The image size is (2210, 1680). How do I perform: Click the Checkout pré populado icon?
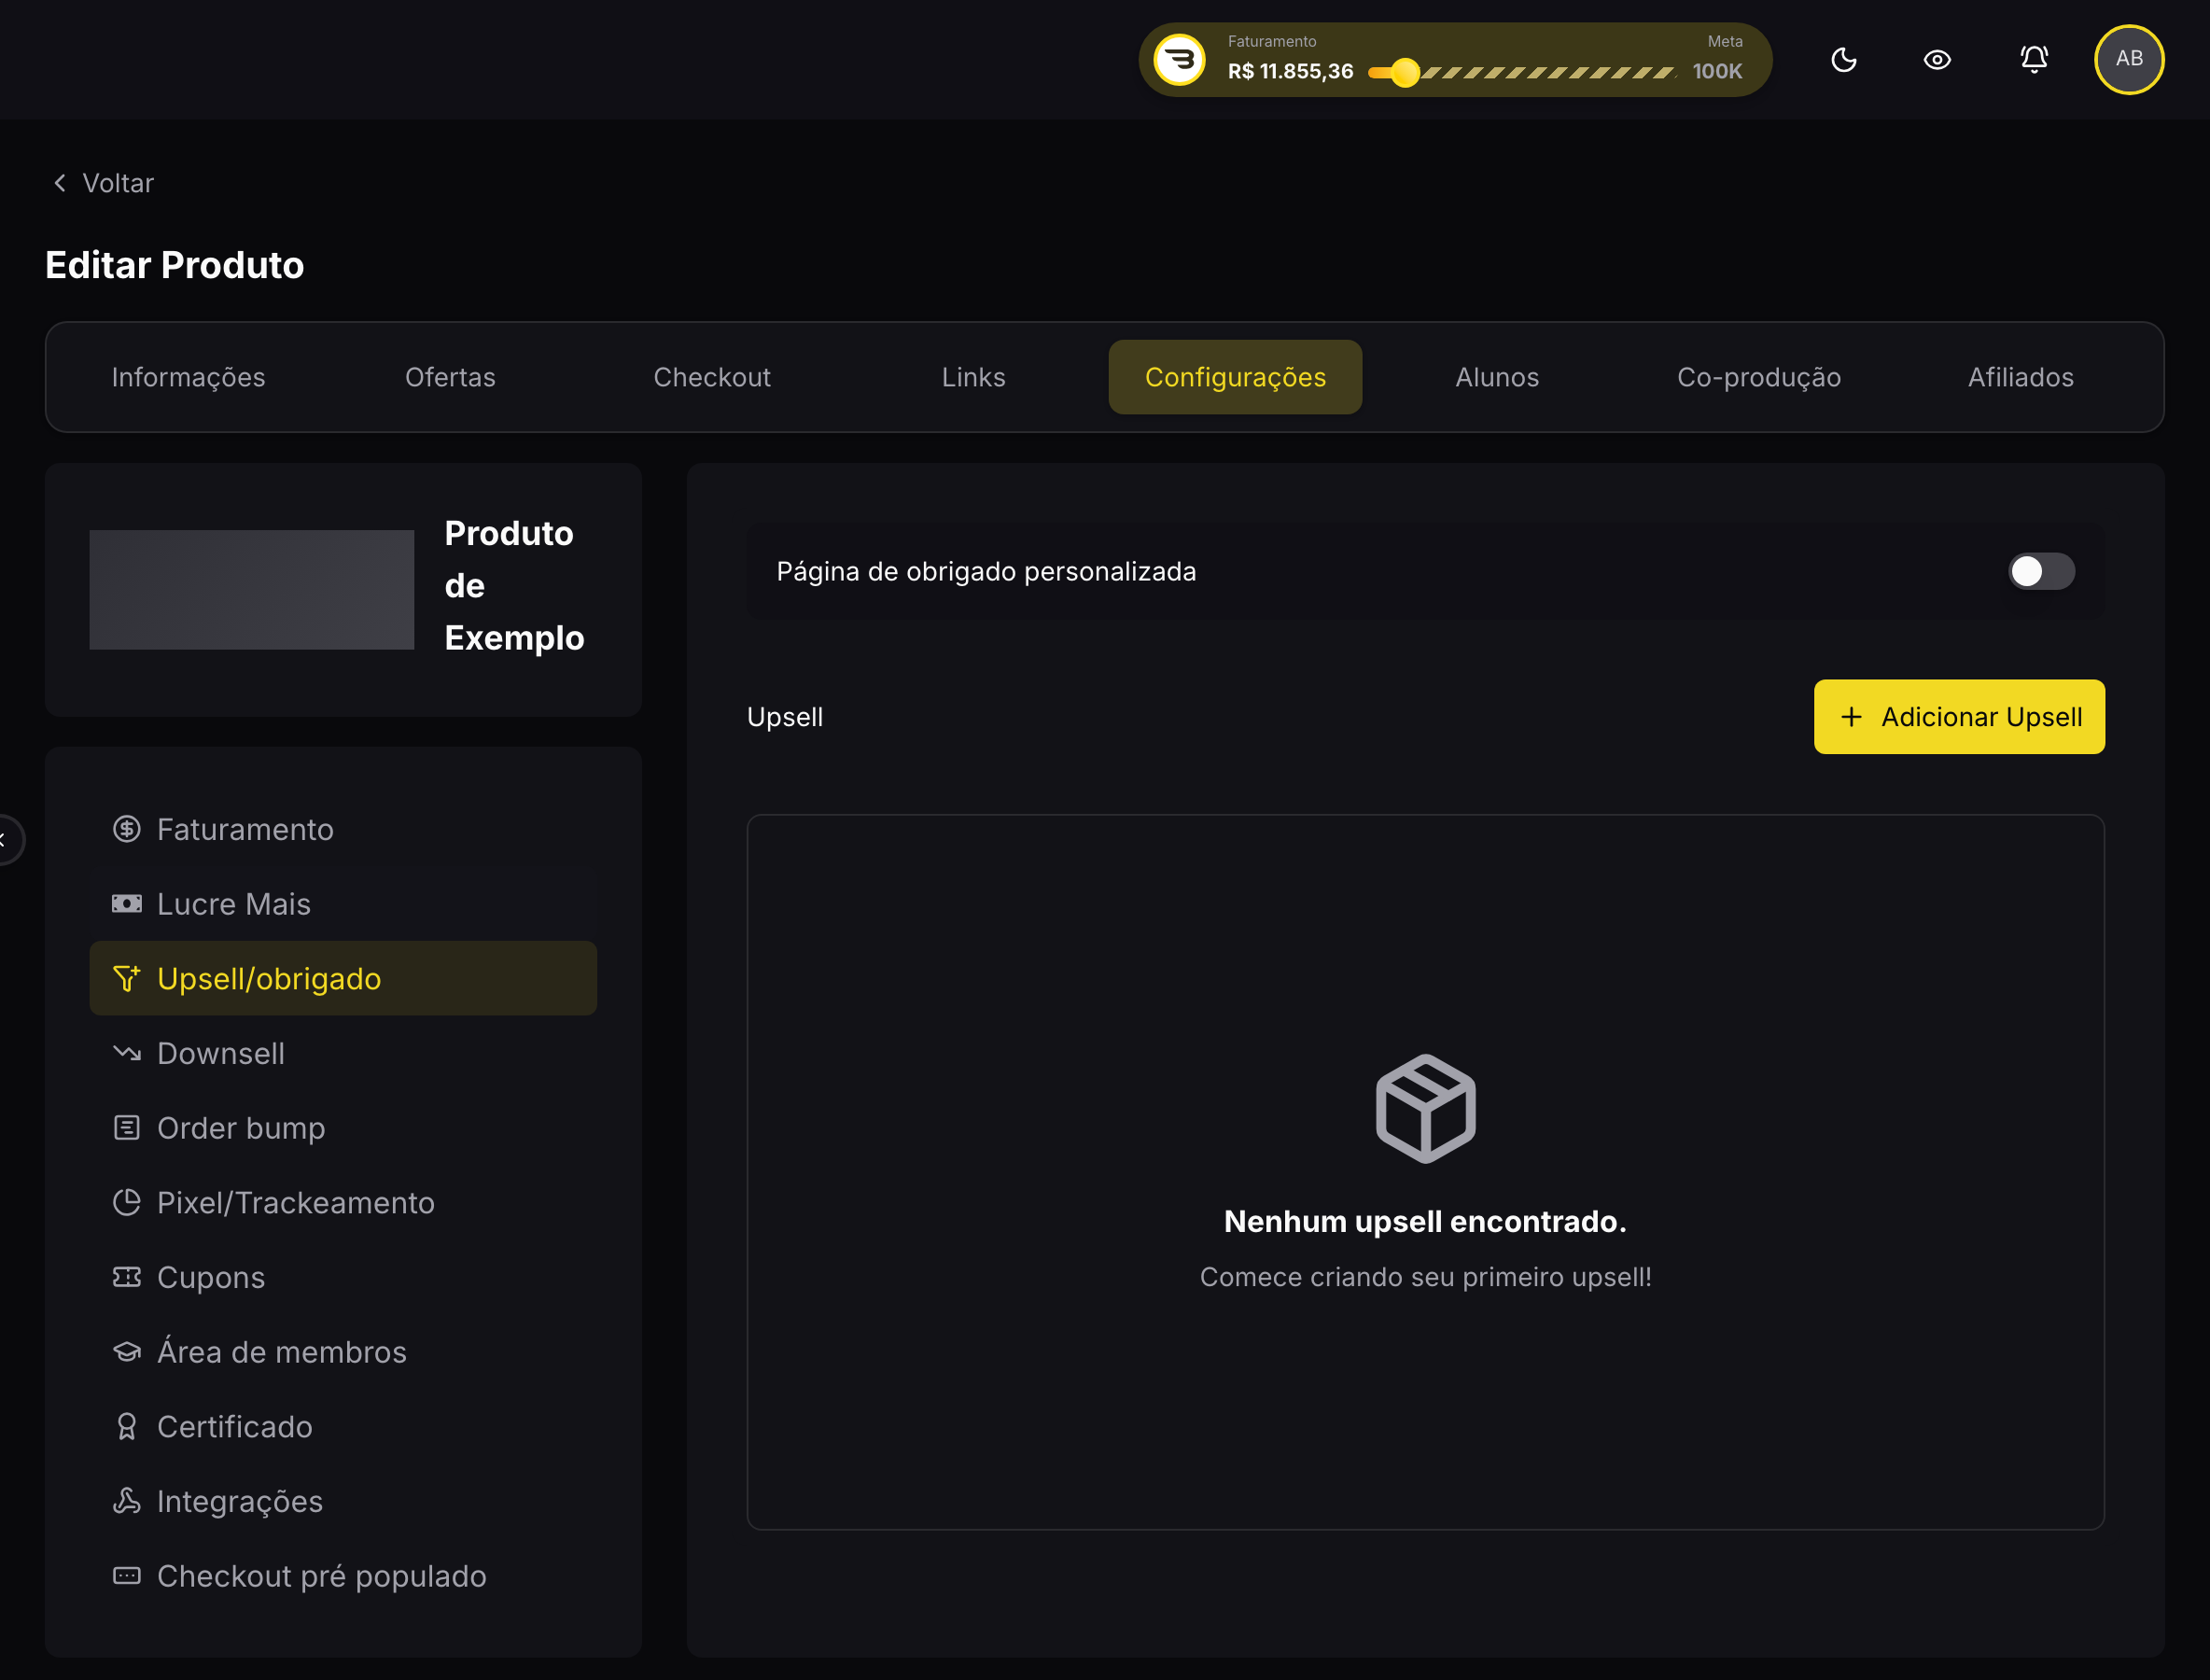(127, 1576)
